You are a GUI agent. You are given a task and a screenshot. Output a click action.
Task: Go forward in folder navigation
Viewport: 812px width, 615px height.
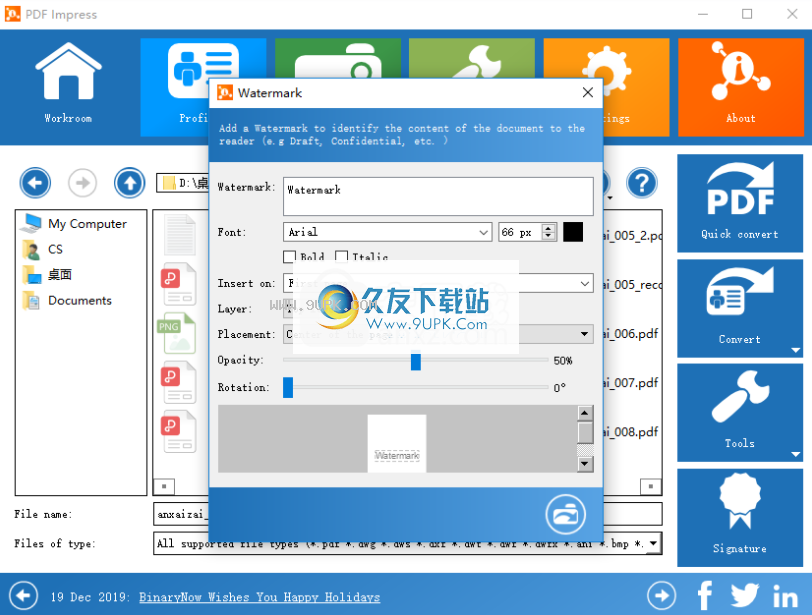click(x=83, y=183)
